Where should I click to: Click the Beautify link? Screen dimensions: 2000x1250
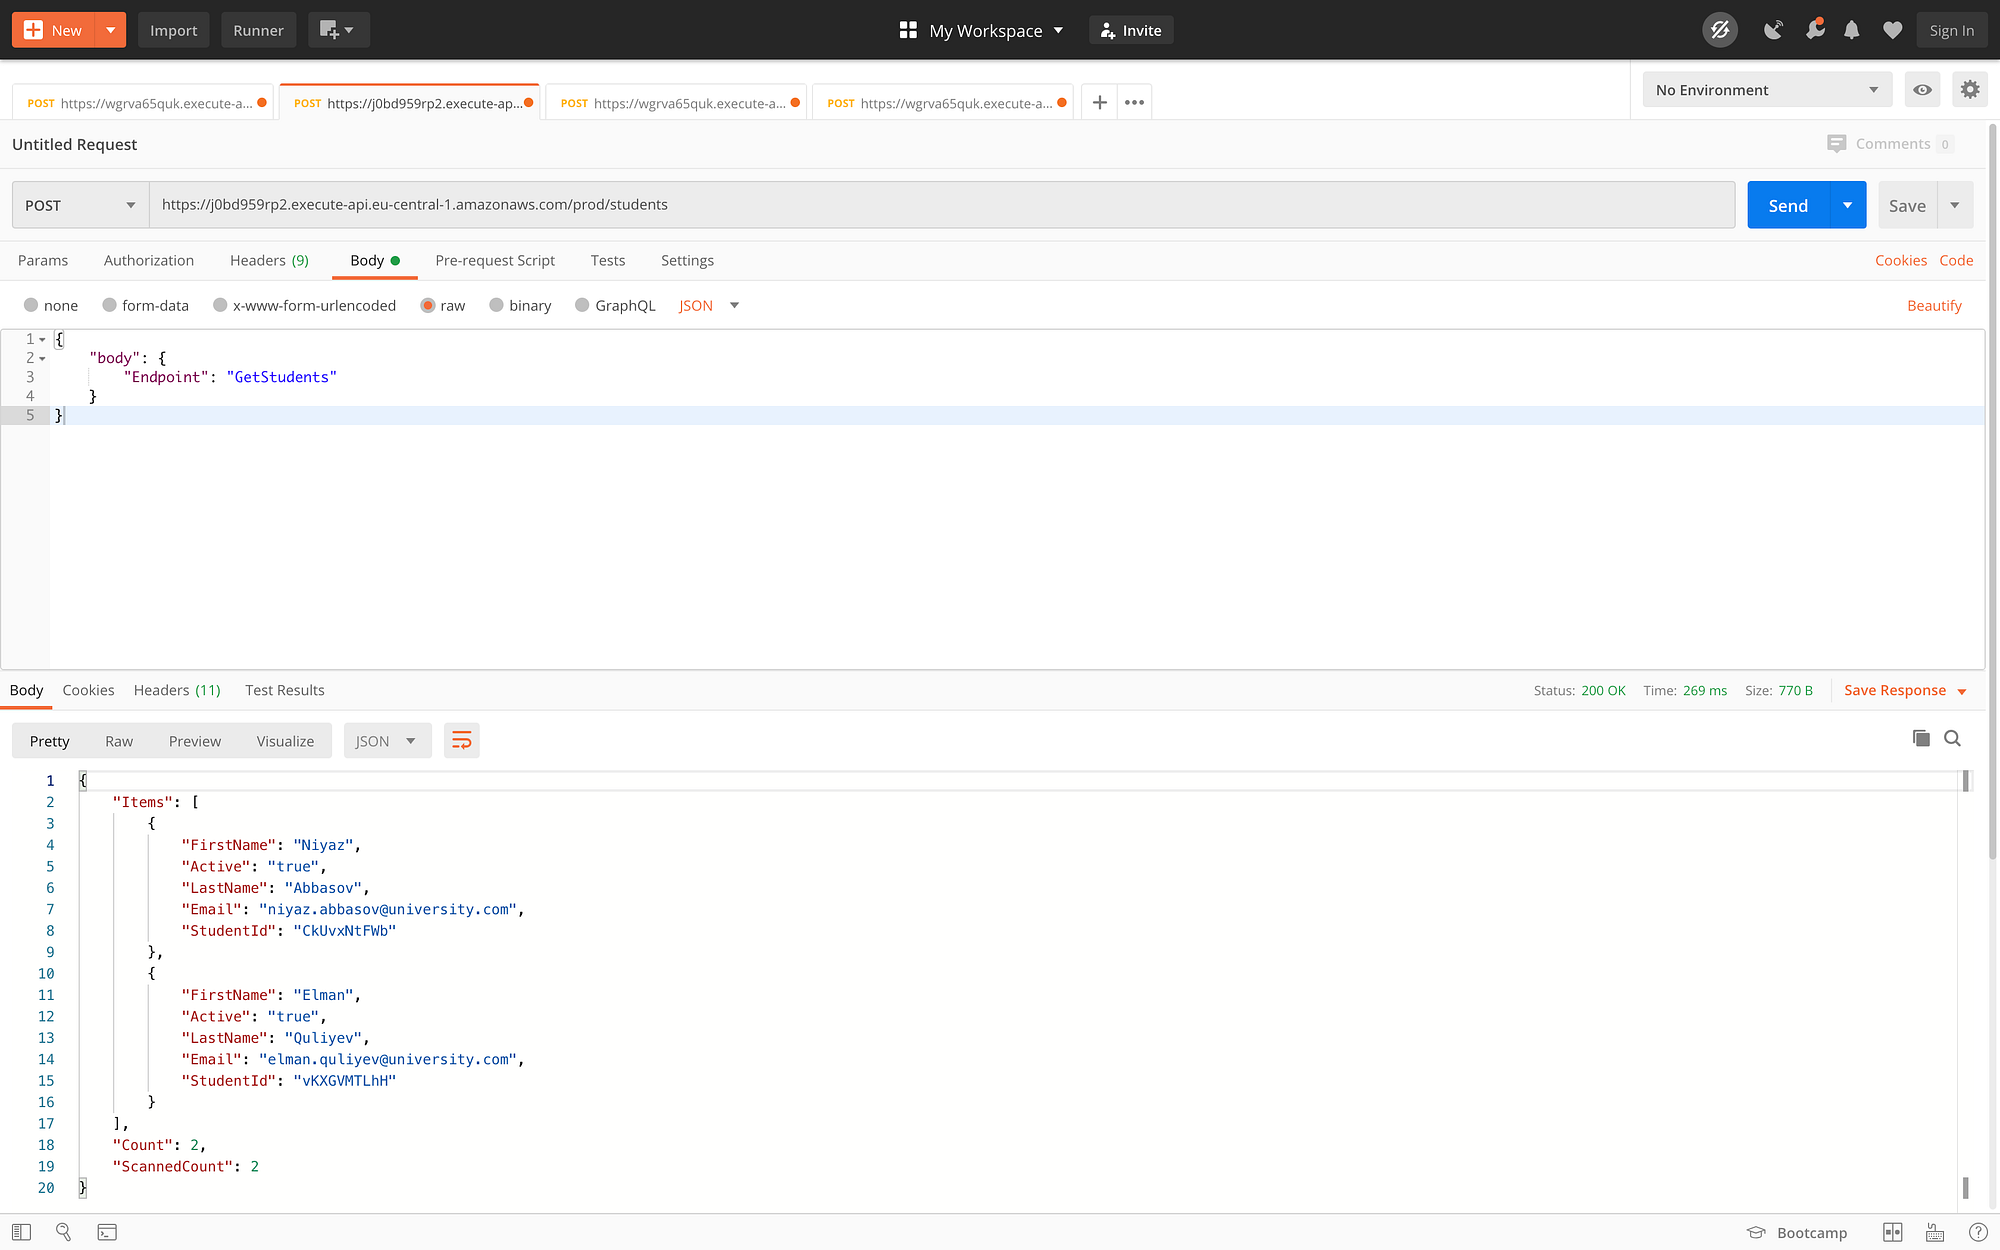[1933, 305]
